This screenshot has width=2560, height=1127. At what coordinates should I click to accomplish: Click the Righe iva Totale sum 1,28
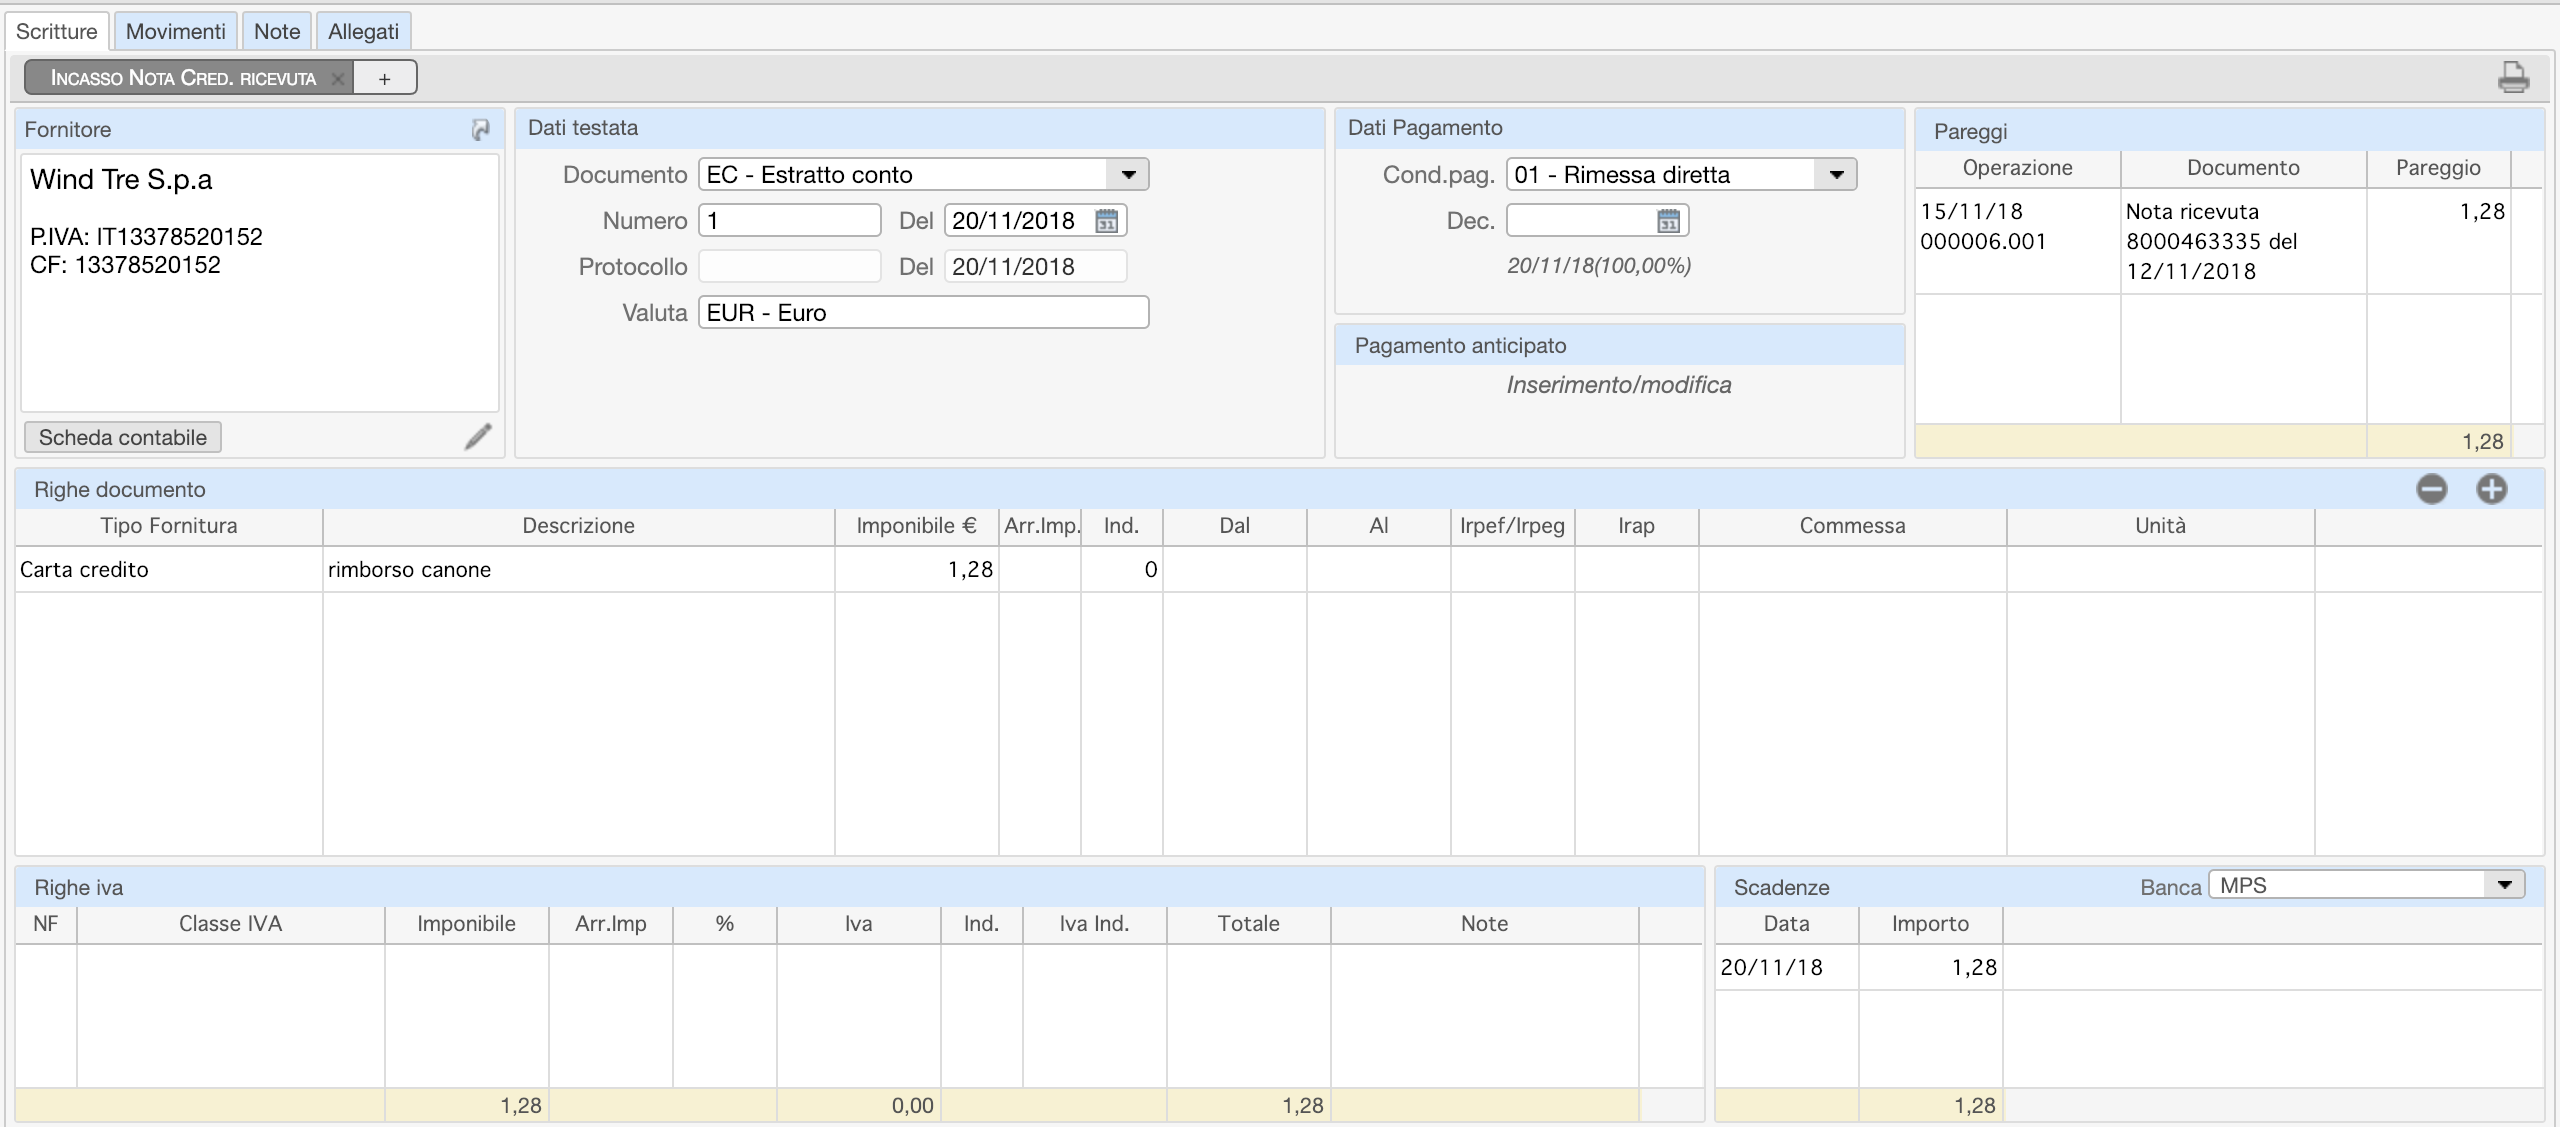[x=1249, y=1106]
